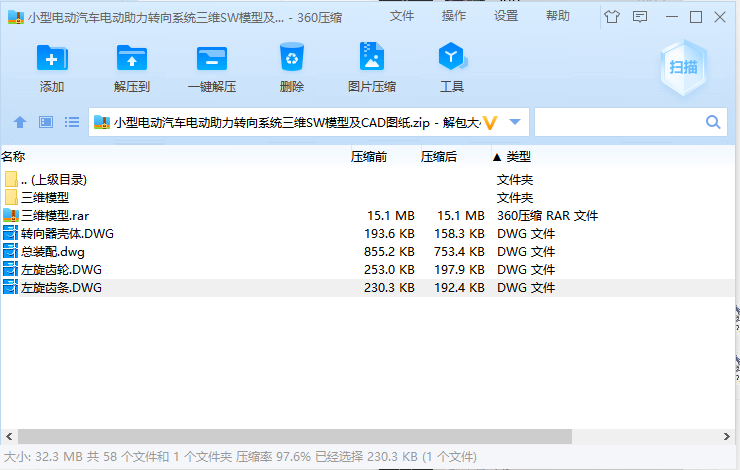This screenshot has width=740, height=470.
Task: Start the 扫描 (Scan) hexagon button
Action: click(683, 67)
